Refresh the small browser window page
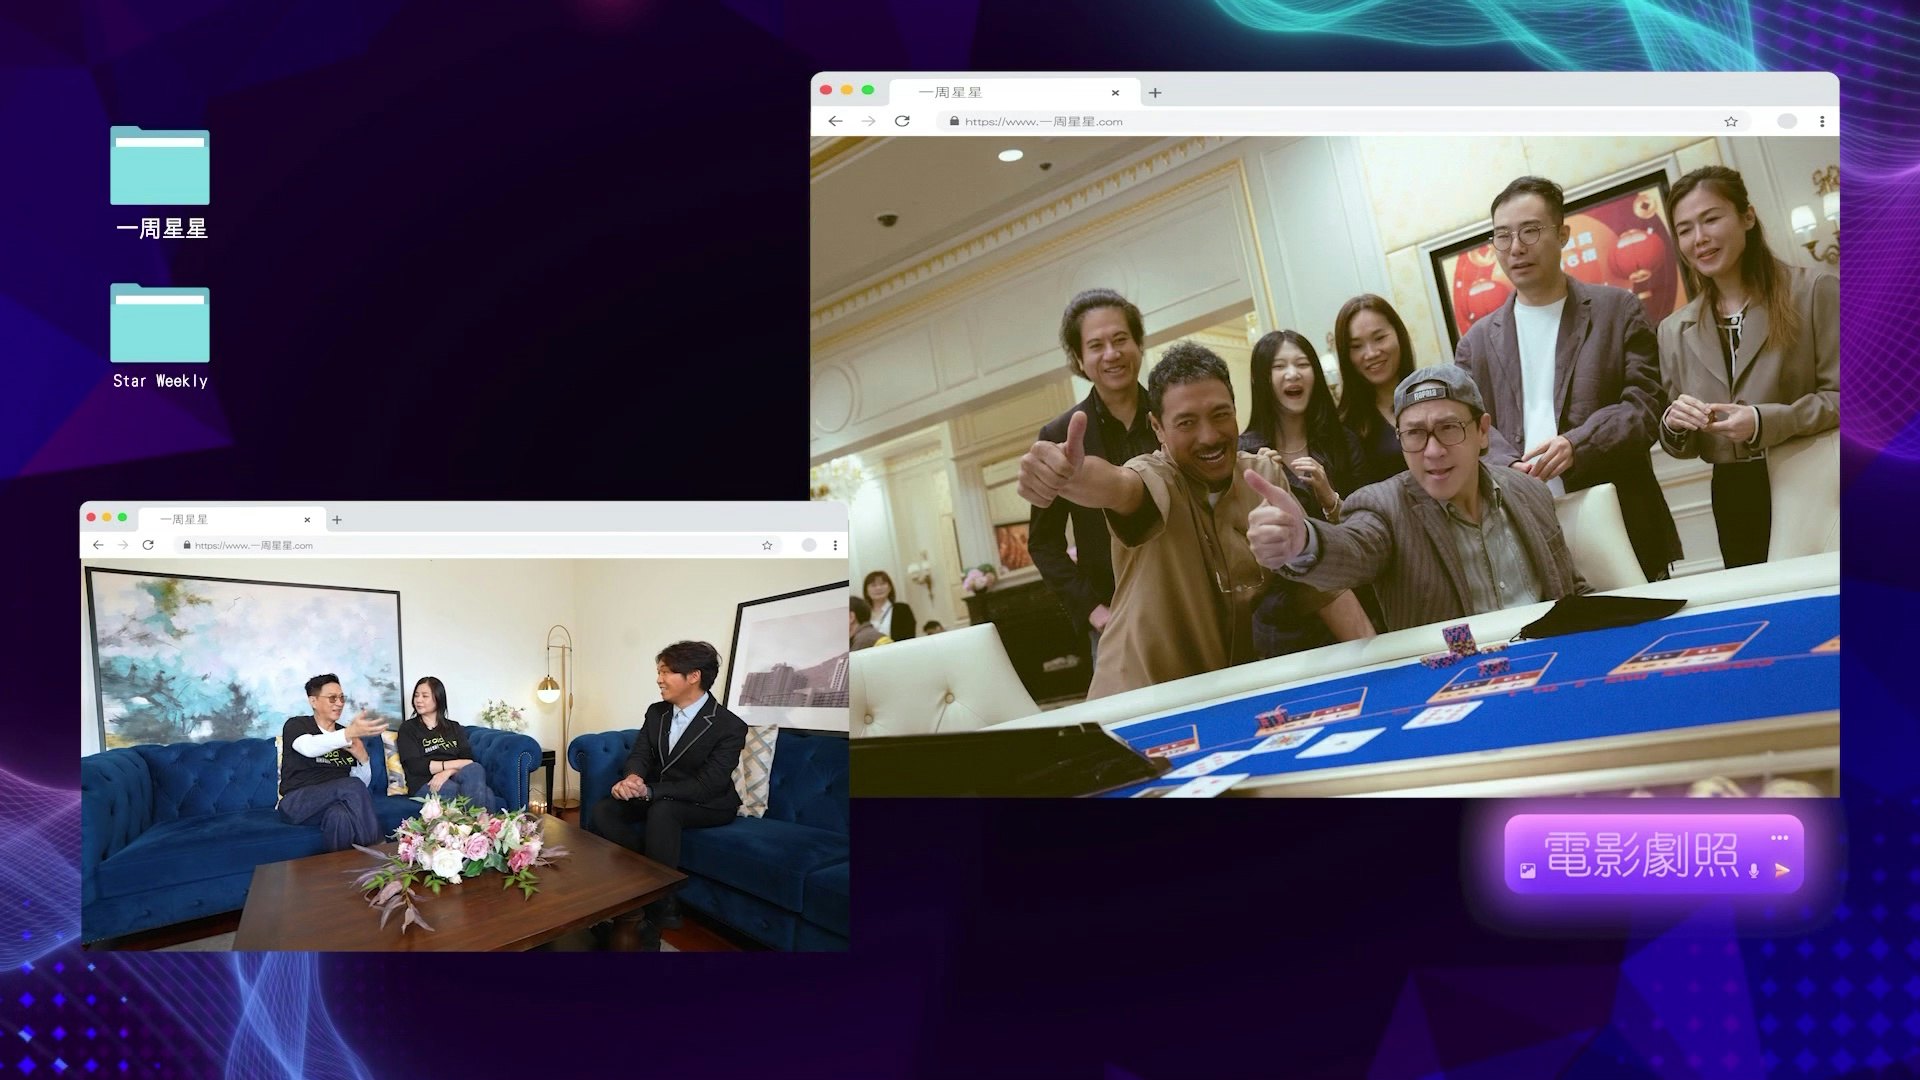 pos(148,545)
